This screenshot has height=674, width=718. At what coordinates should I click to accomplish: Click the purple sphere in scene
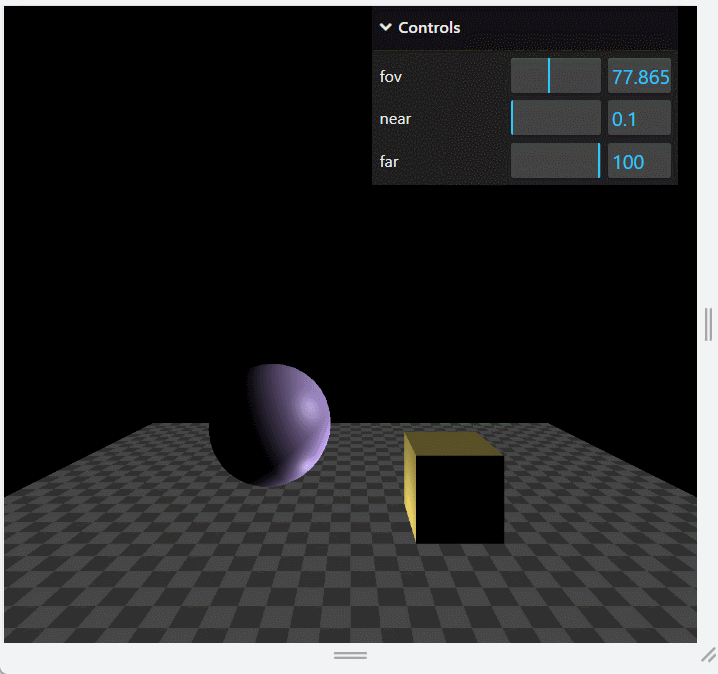click(270, 425)
